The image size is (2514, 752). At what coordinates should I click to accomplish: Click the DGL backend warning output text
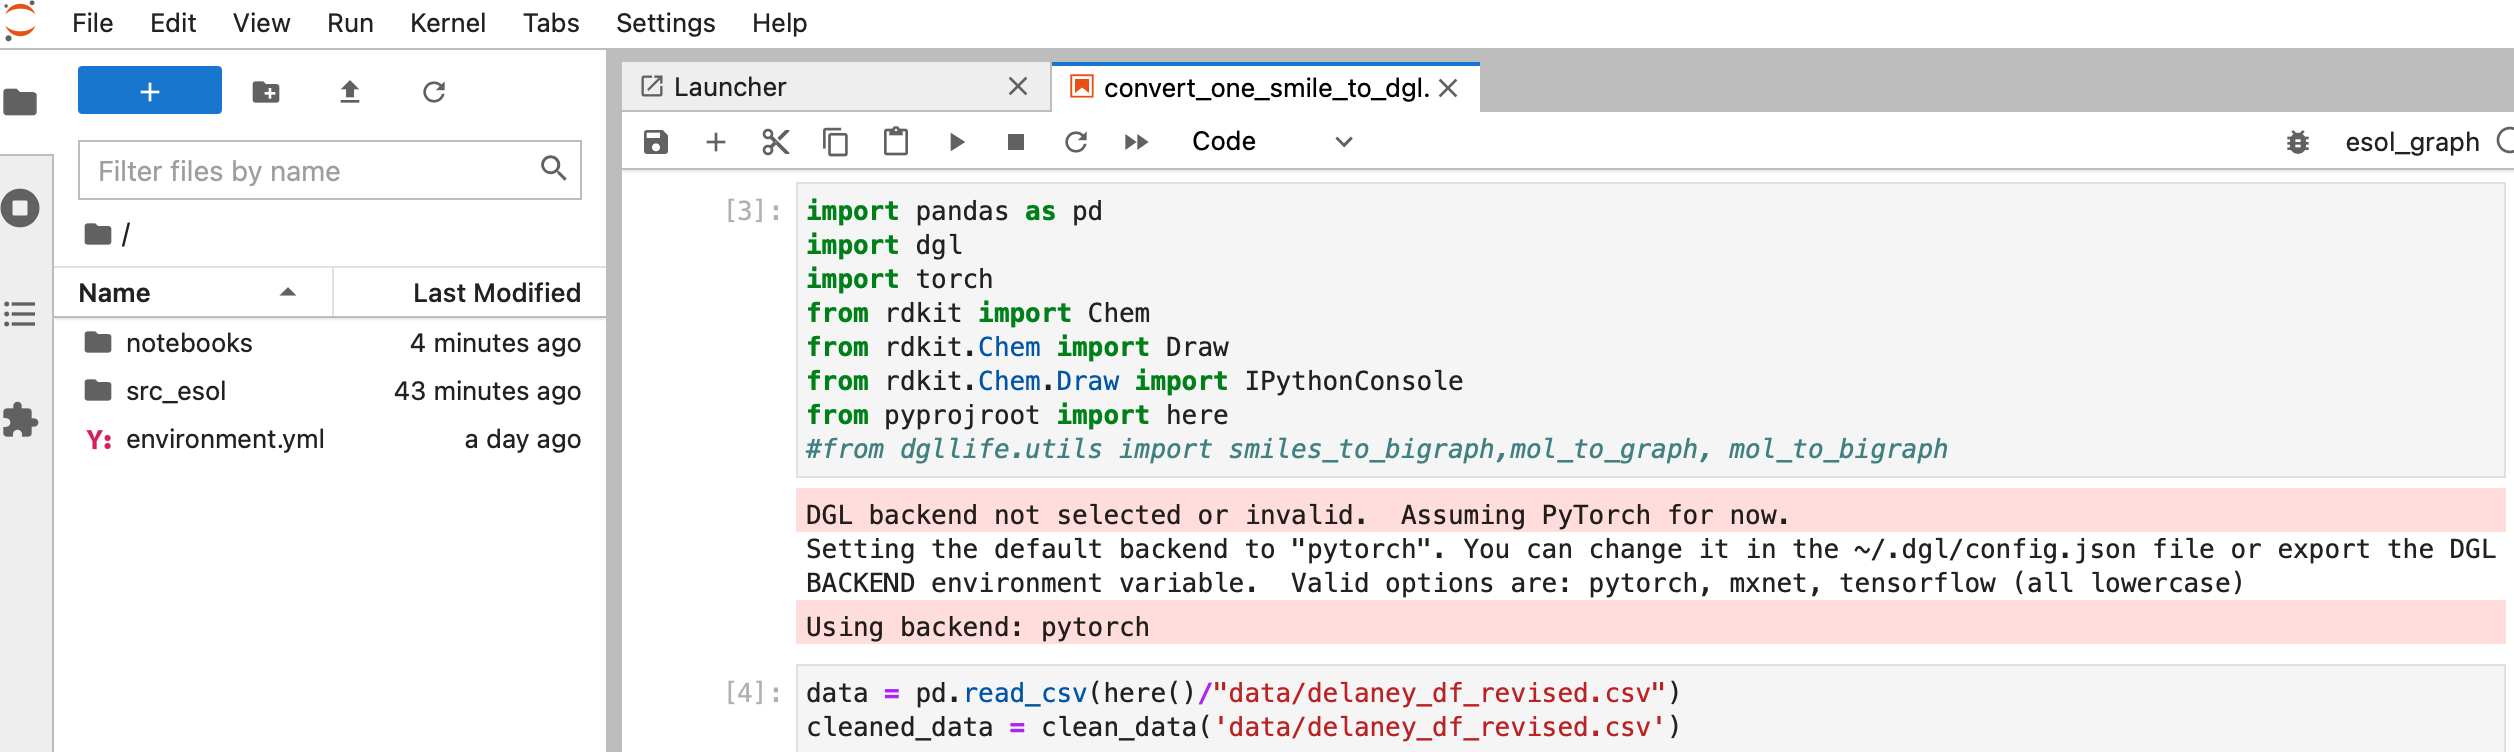coord(1297,515)
